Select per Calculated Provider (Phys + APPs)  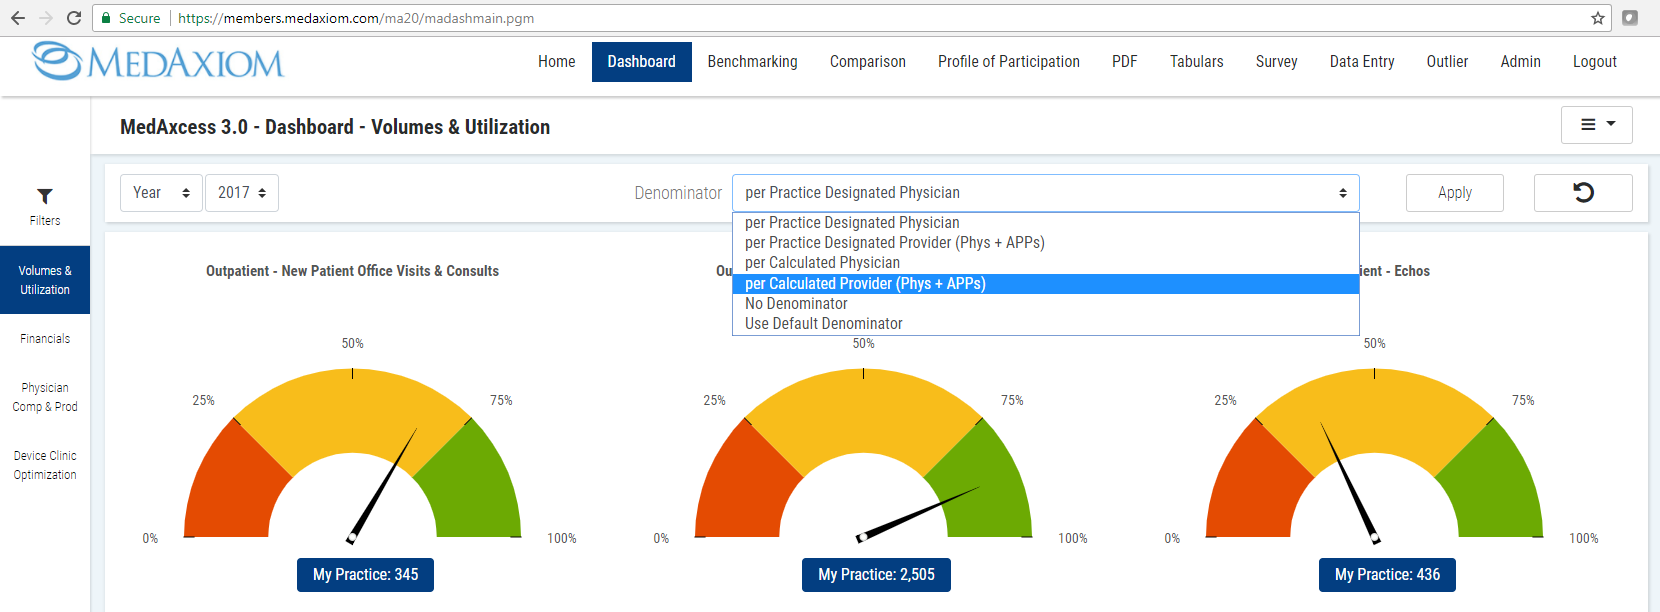[865, 284]
